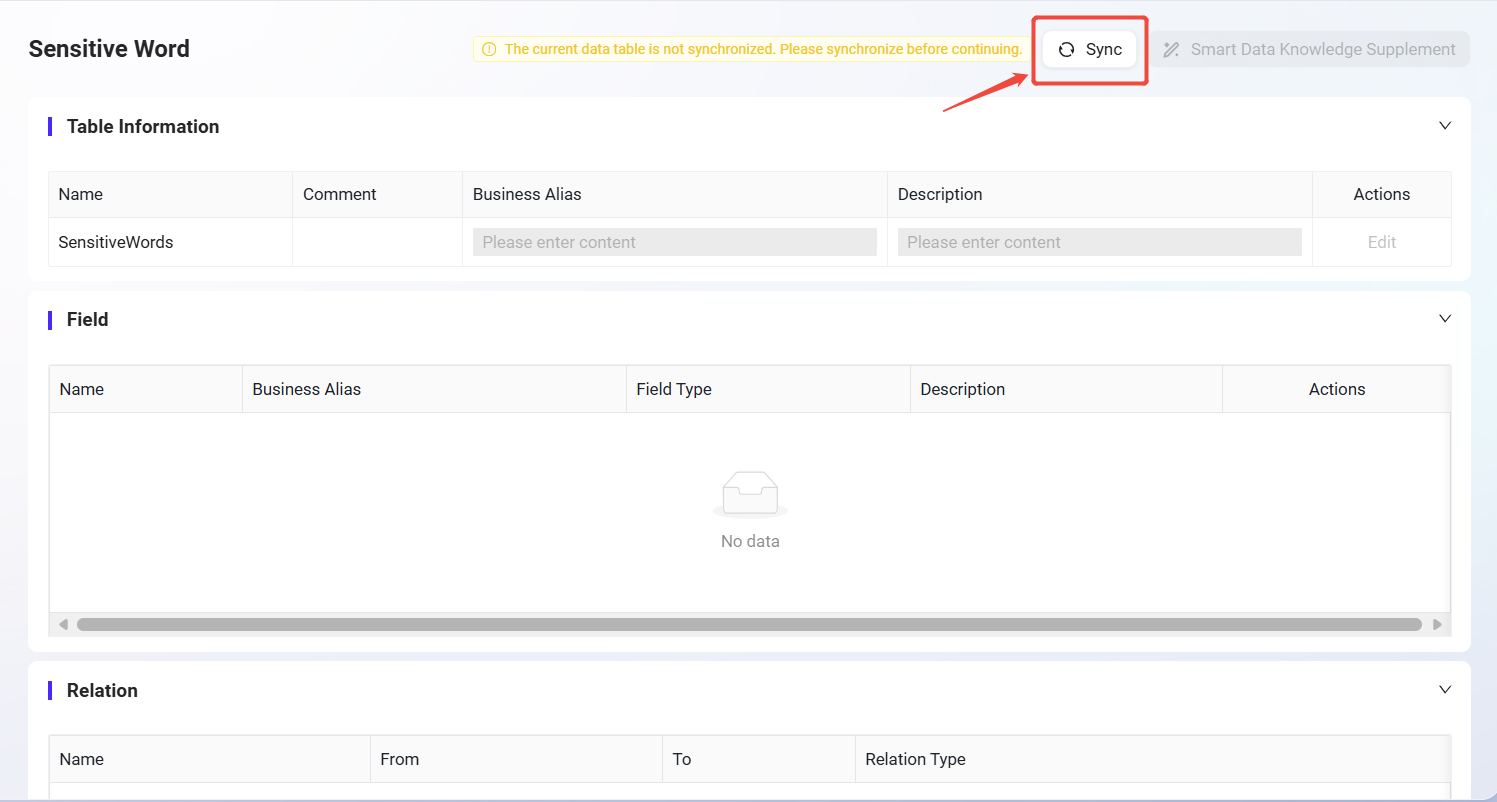
Task: Click the warning icon in yellow notice
Action: click(x=489, y=49)
